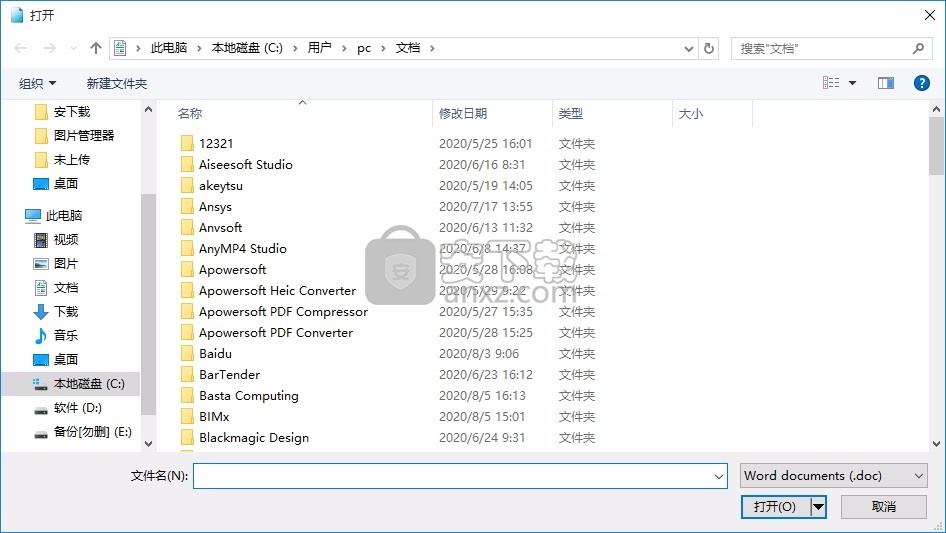This screenshot has width=946, height=533.
Task: Click BarTender folder icon
Action: click(188, 375)
